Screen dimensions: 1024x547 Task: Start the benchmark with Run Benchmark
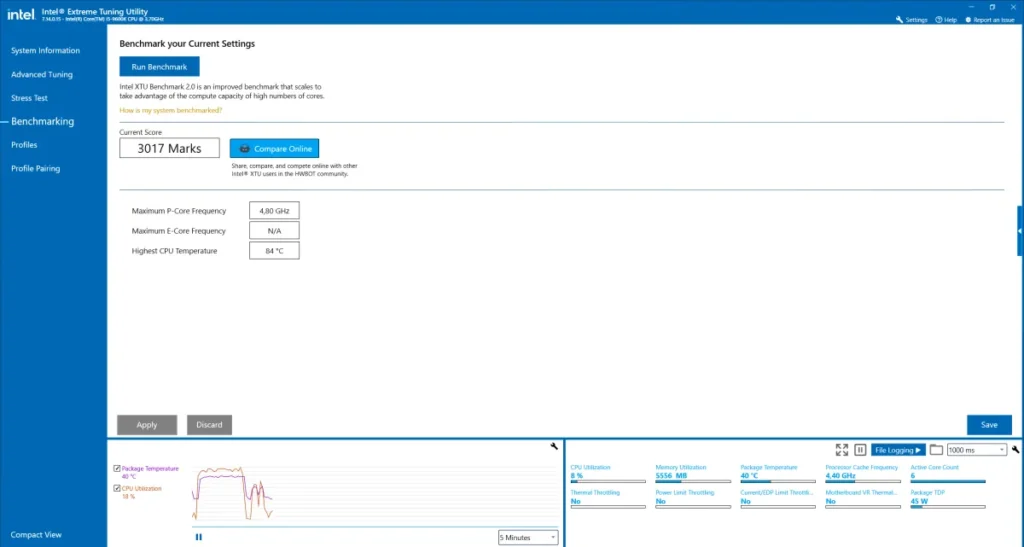click(x=159, y=67)
